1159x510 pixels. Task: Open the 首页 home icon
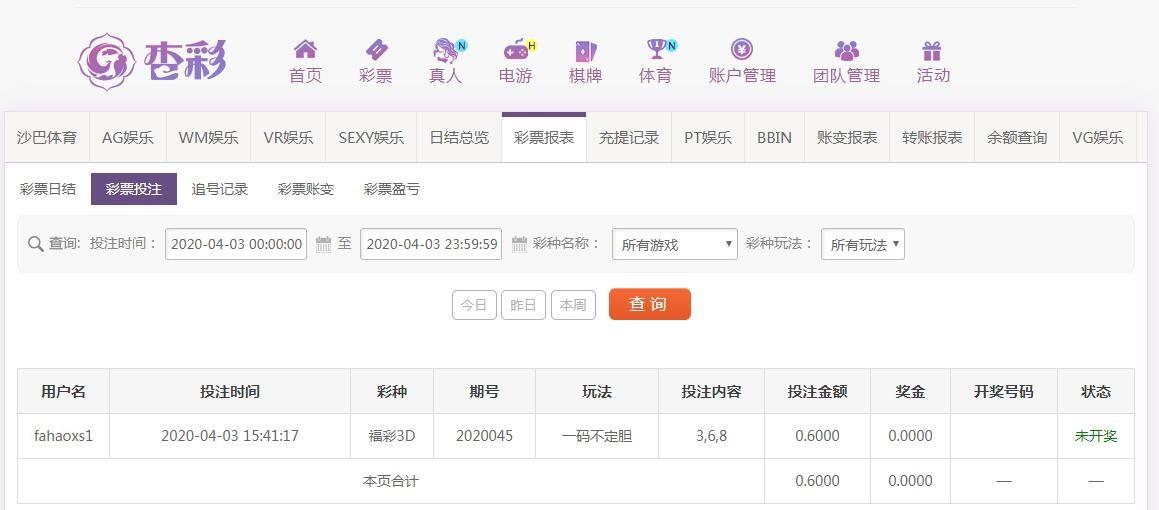pos(305,50)
